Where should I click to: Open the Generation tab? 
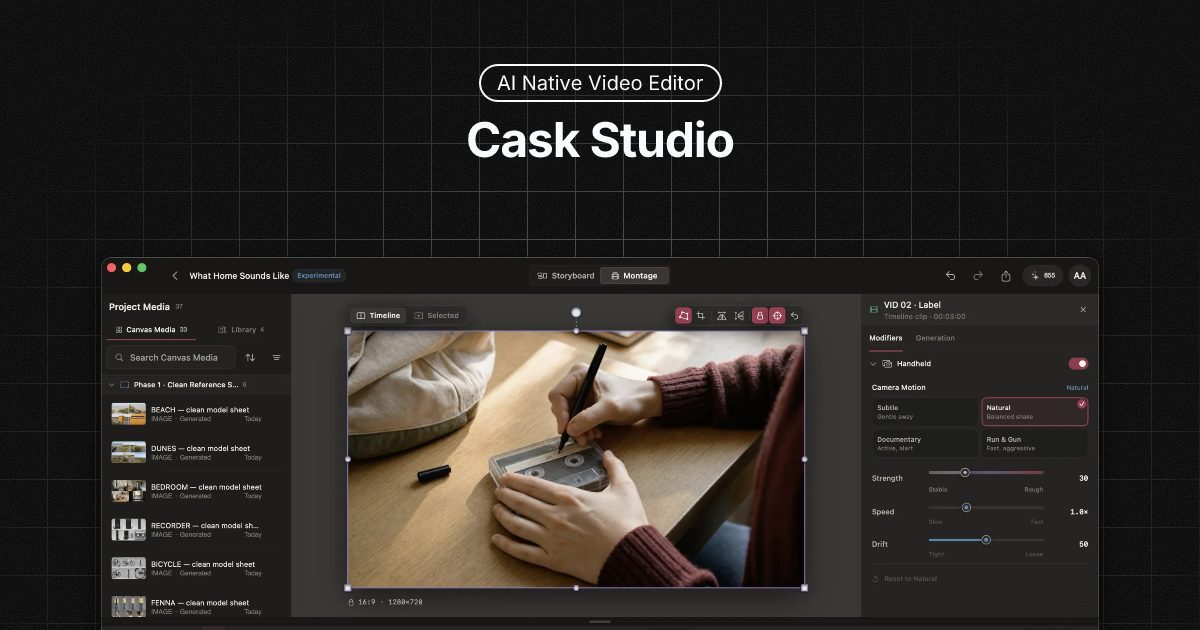tap(935, 338)
